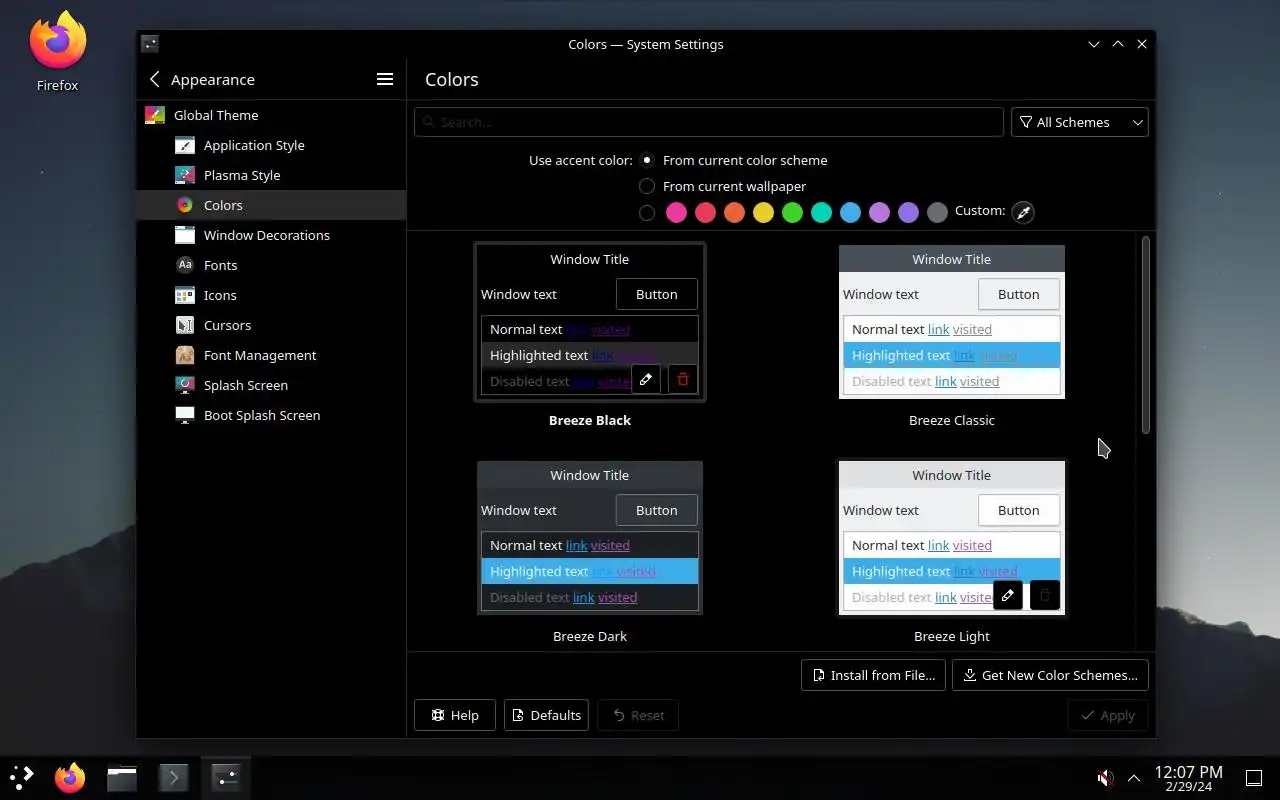This screenshot has height=800, width=1280.
Task: Click the Plasma Style icon
Action: [x=185, y=175]
